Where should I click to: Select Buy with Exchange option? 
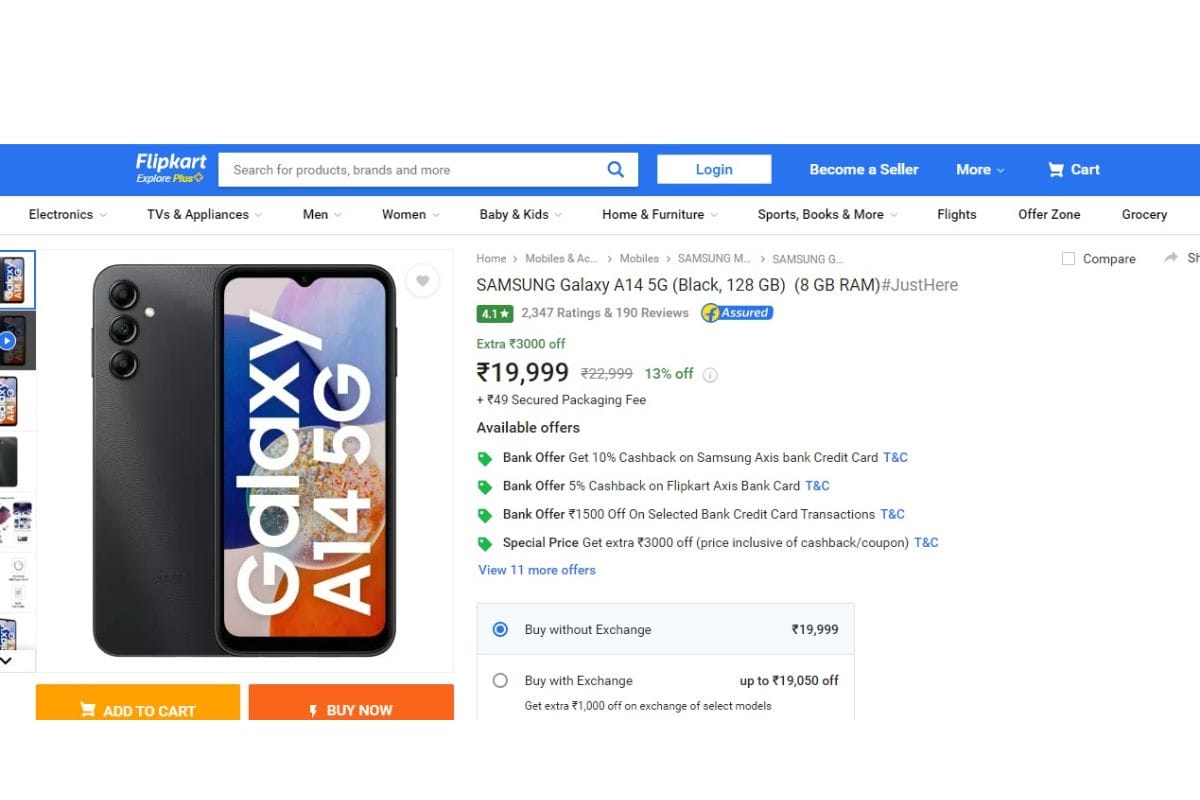(x=500, y=681)
